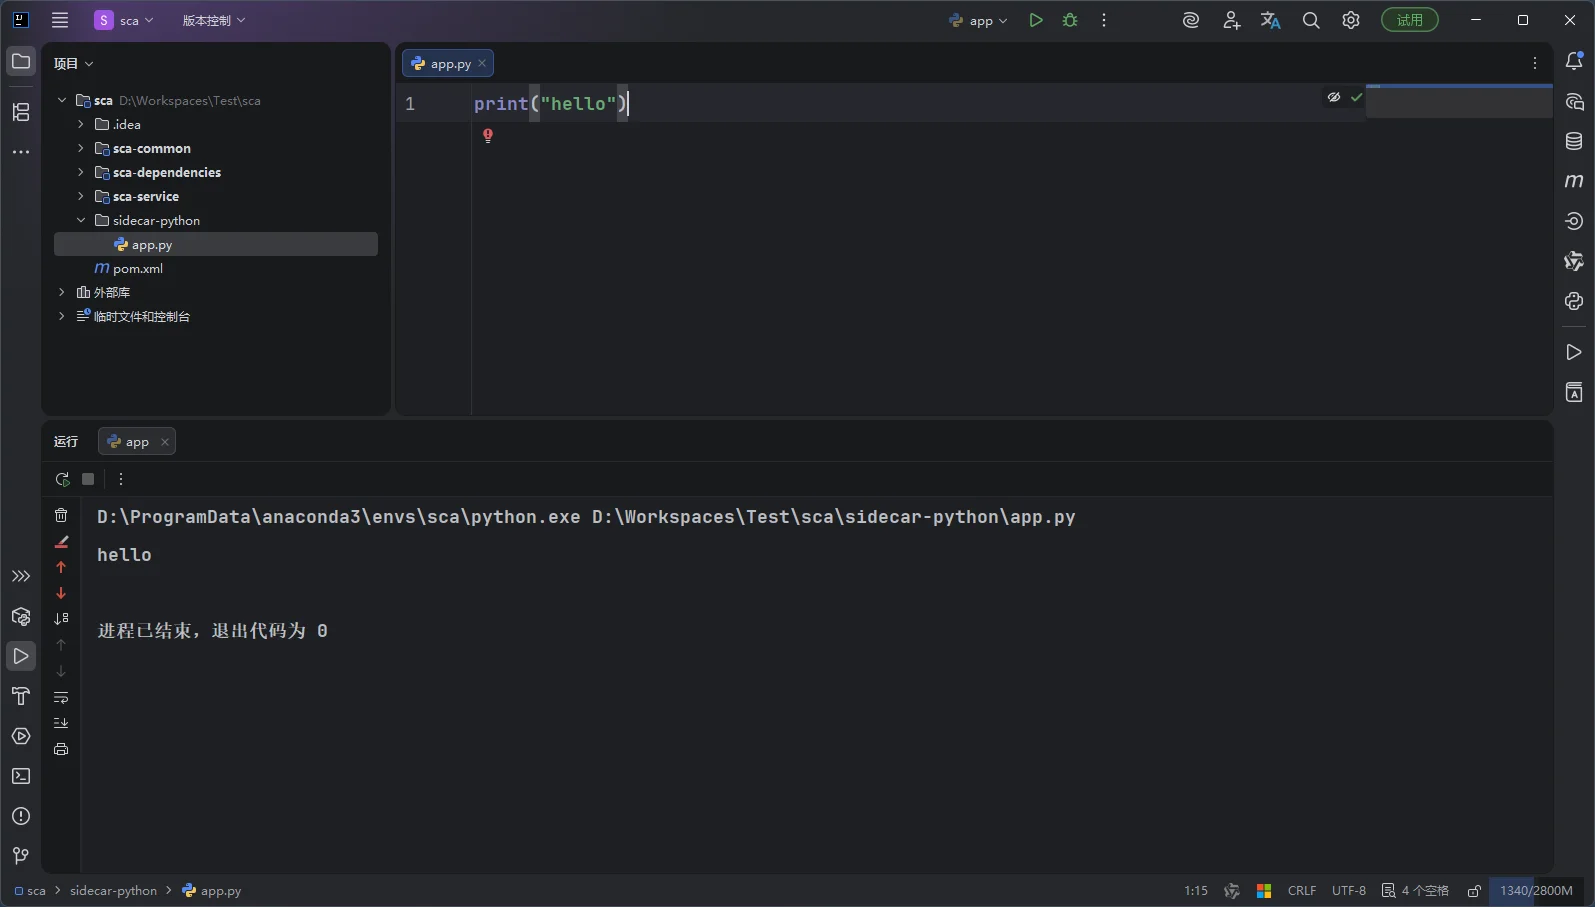This screenshot has width=1595, height=907.
Task: Open the Terminal tool window
Action: [x=21, y=776]
